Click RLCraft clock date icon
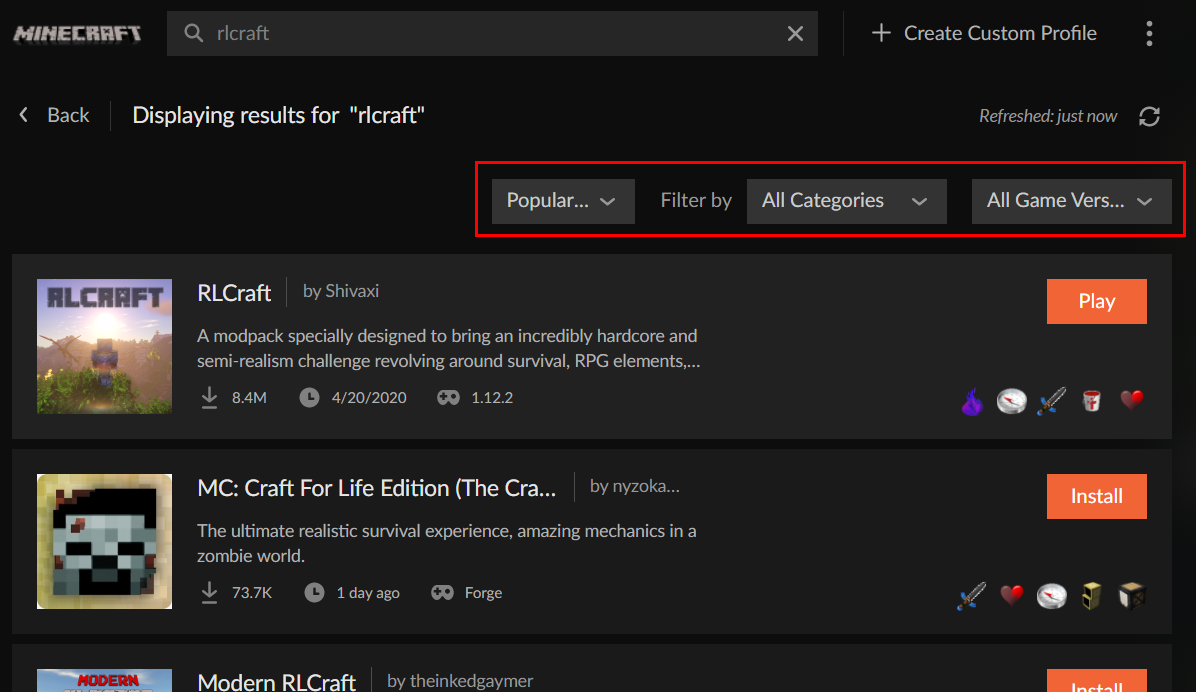 pos(309,397)
